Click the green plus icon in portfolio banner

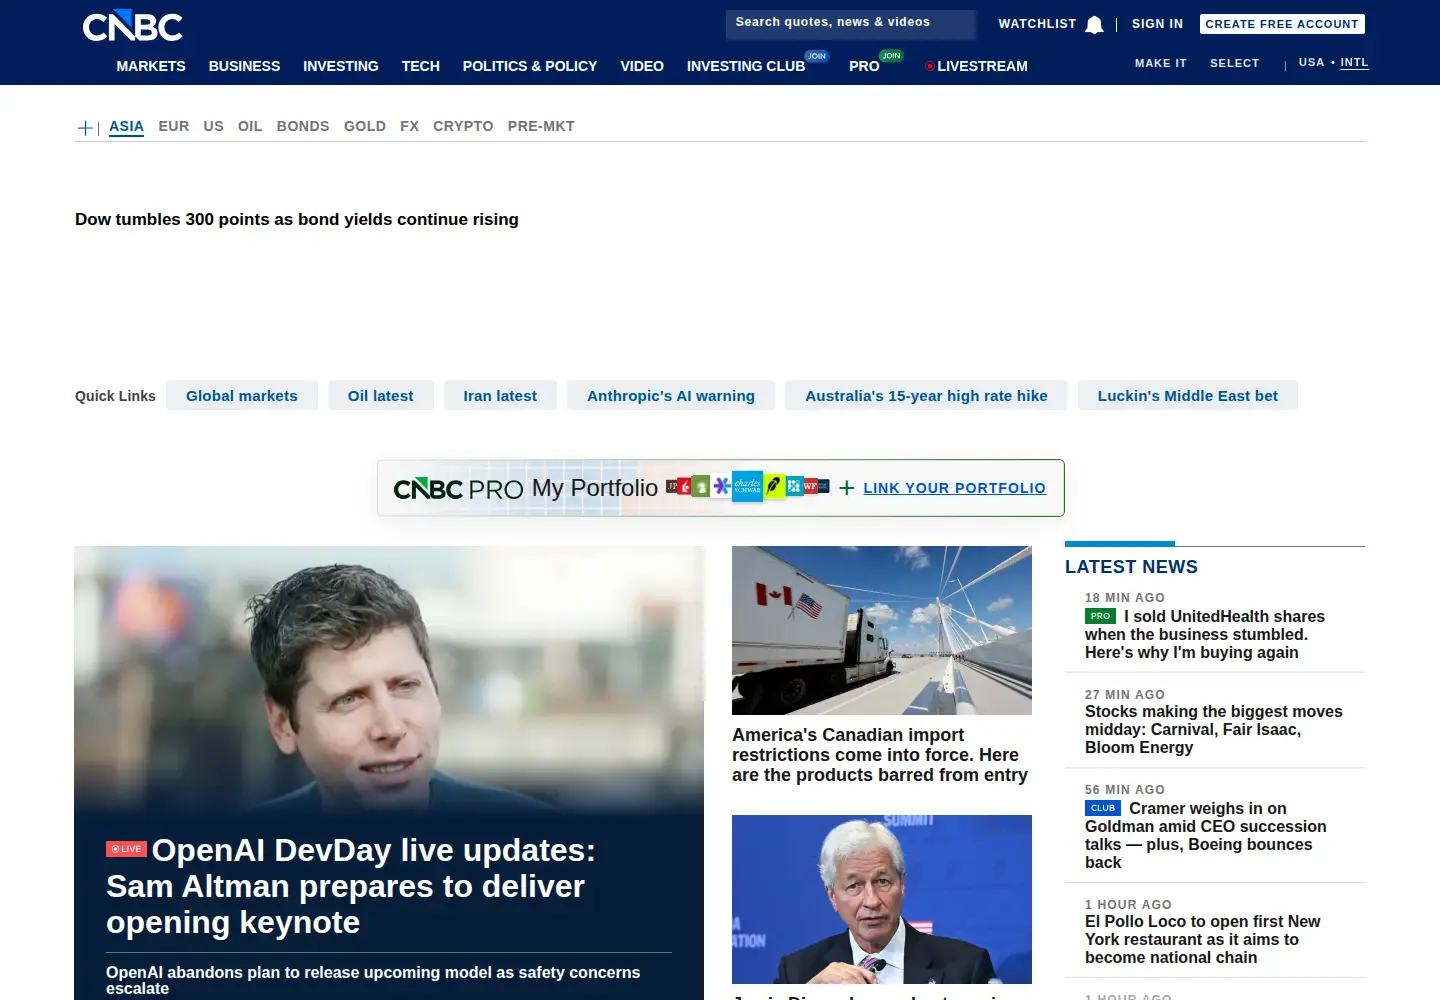[x=846, y=488]
